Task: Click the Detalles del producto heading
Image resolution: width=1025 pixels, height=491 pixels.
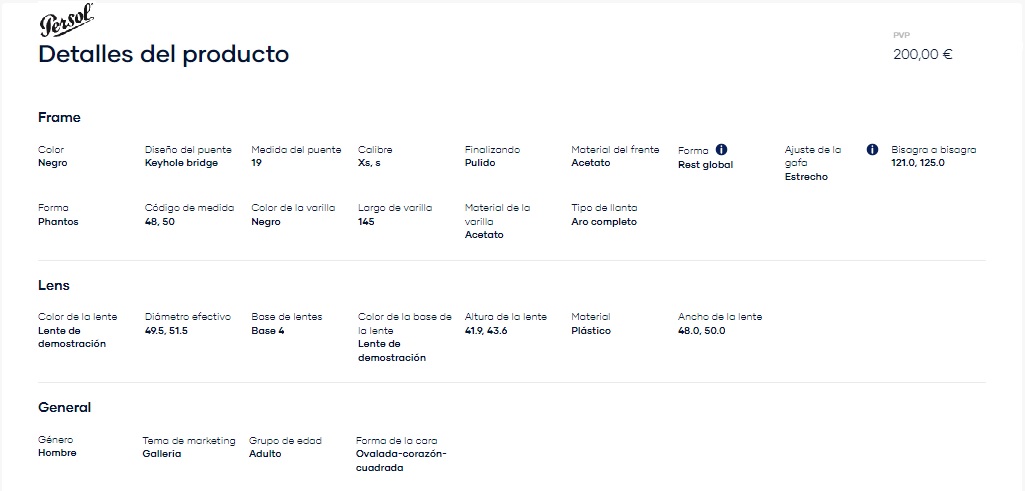Action: point(163,54)
